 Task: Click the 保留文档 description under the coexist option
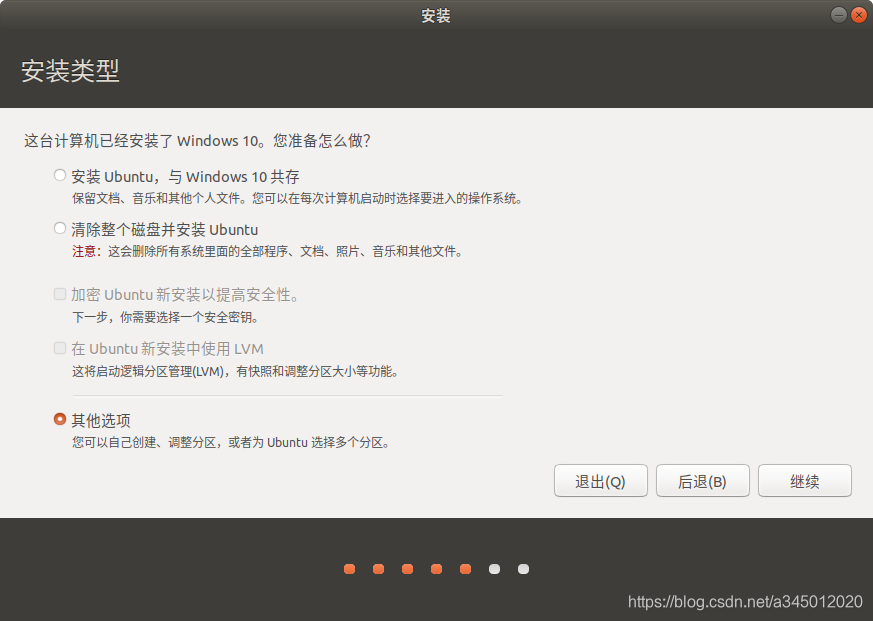click(298, 198)
